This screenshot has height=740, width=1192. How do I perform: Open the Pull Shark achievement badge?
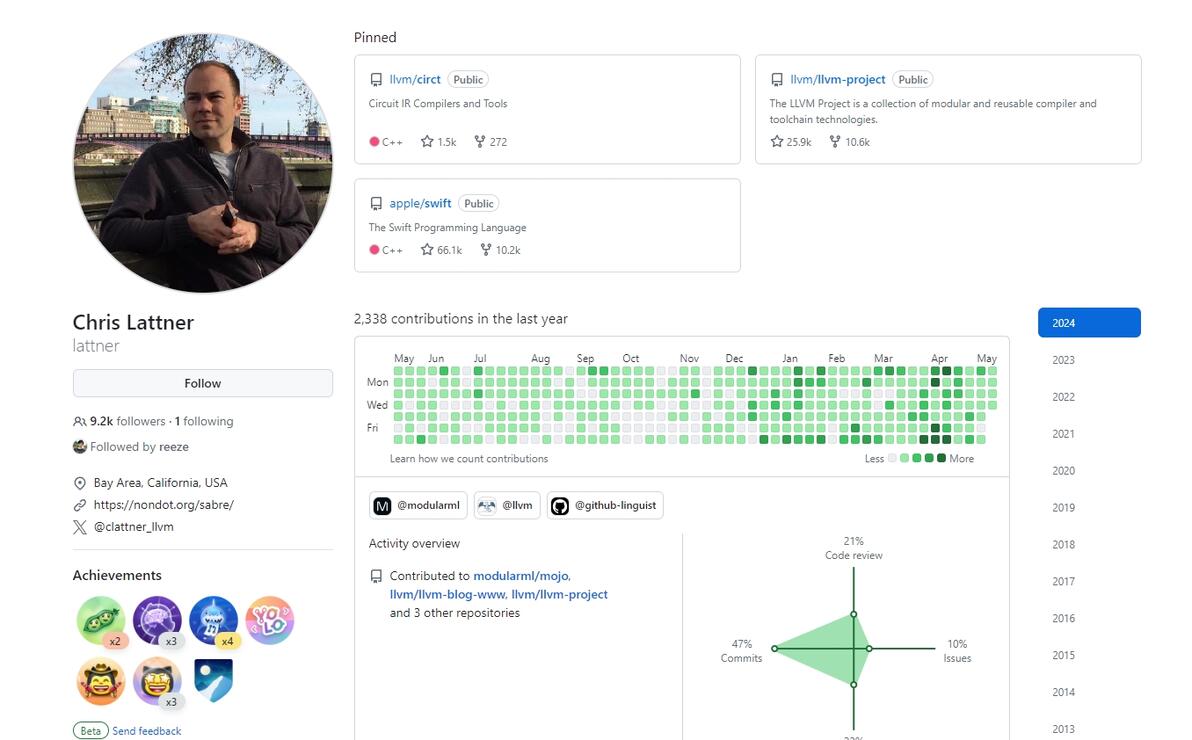[213, 620]
